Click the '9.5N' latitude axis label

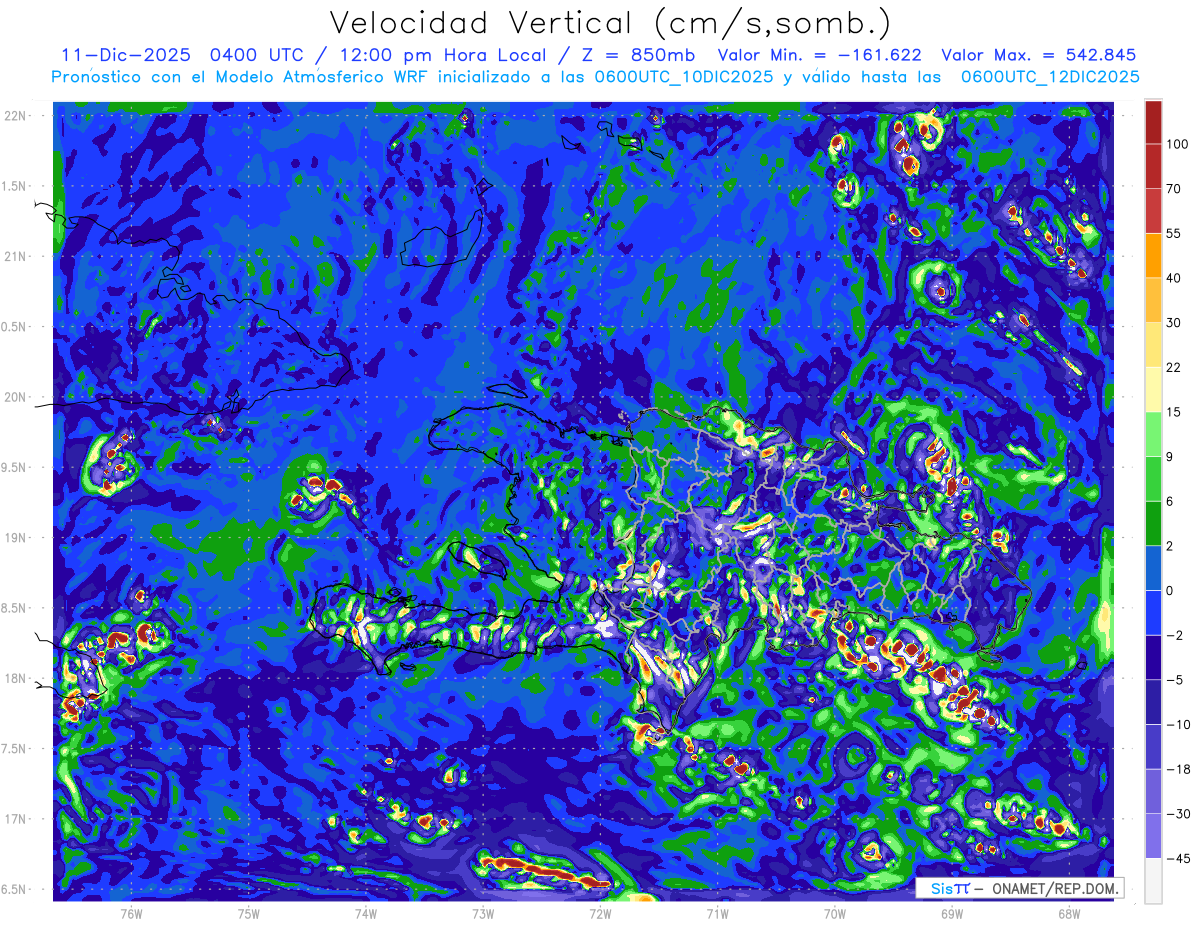point(15,467)
